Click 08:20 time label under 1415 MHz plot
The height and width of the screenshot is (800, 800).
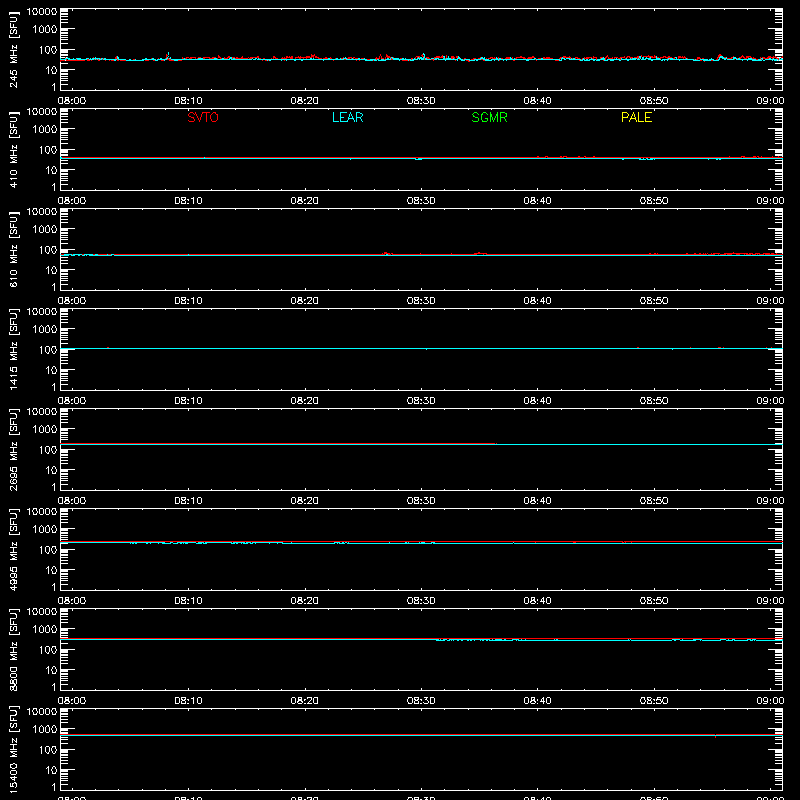tap(305, 401)
